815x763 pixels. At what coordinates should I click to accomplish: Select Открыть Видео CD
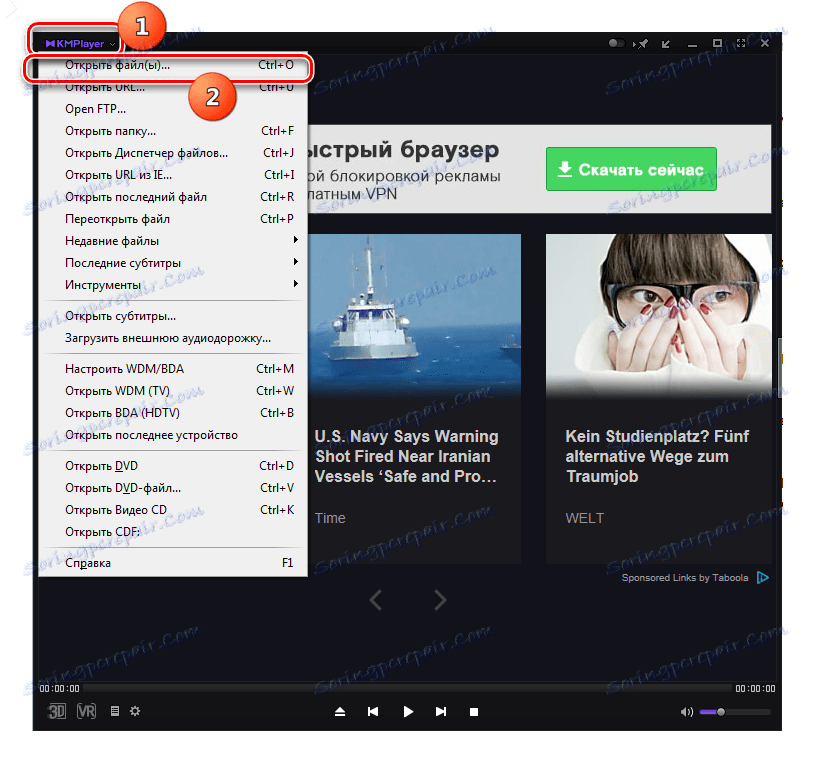173,510
